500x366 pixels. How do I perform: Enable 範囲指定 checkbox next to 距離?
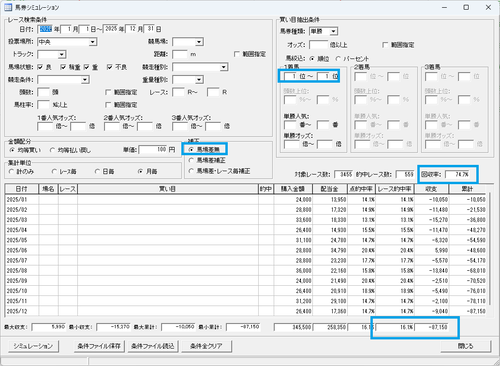pyautogui.click(x=237, y=54)
